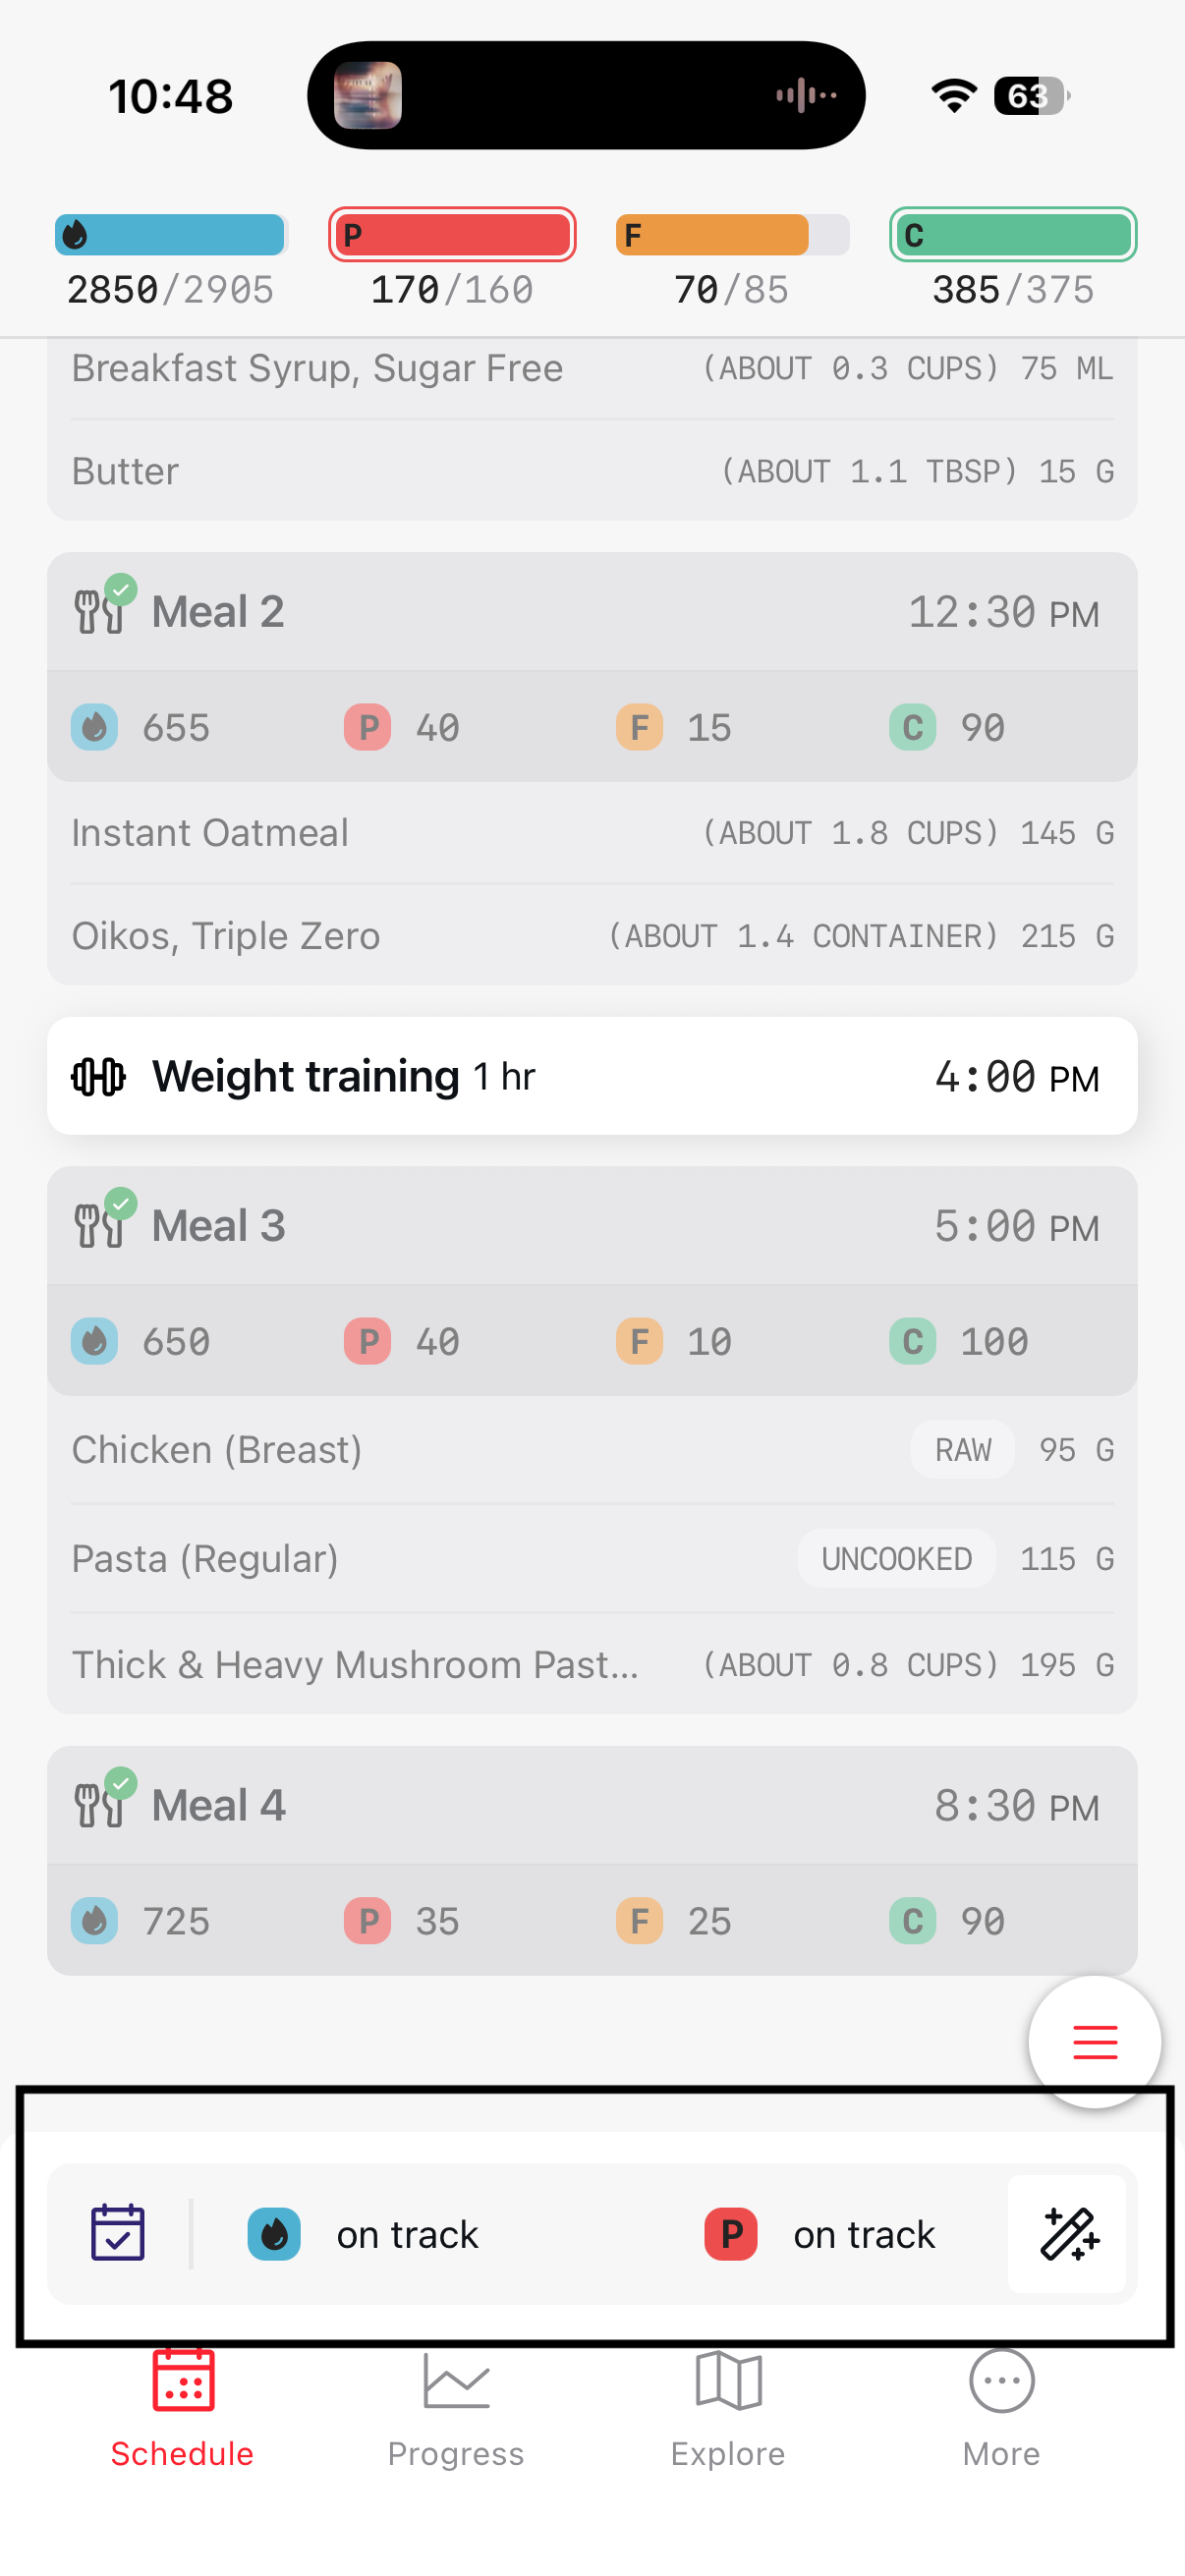This screenshot has height=2576, width=1185.
Task: Expand the Meal 4 header card
Action: [x=592, y=1806]
